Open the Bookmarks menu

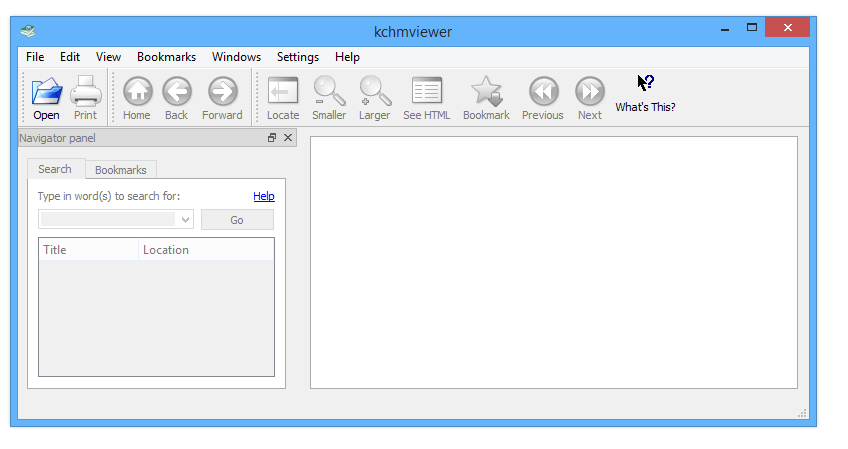coord(167,57)
